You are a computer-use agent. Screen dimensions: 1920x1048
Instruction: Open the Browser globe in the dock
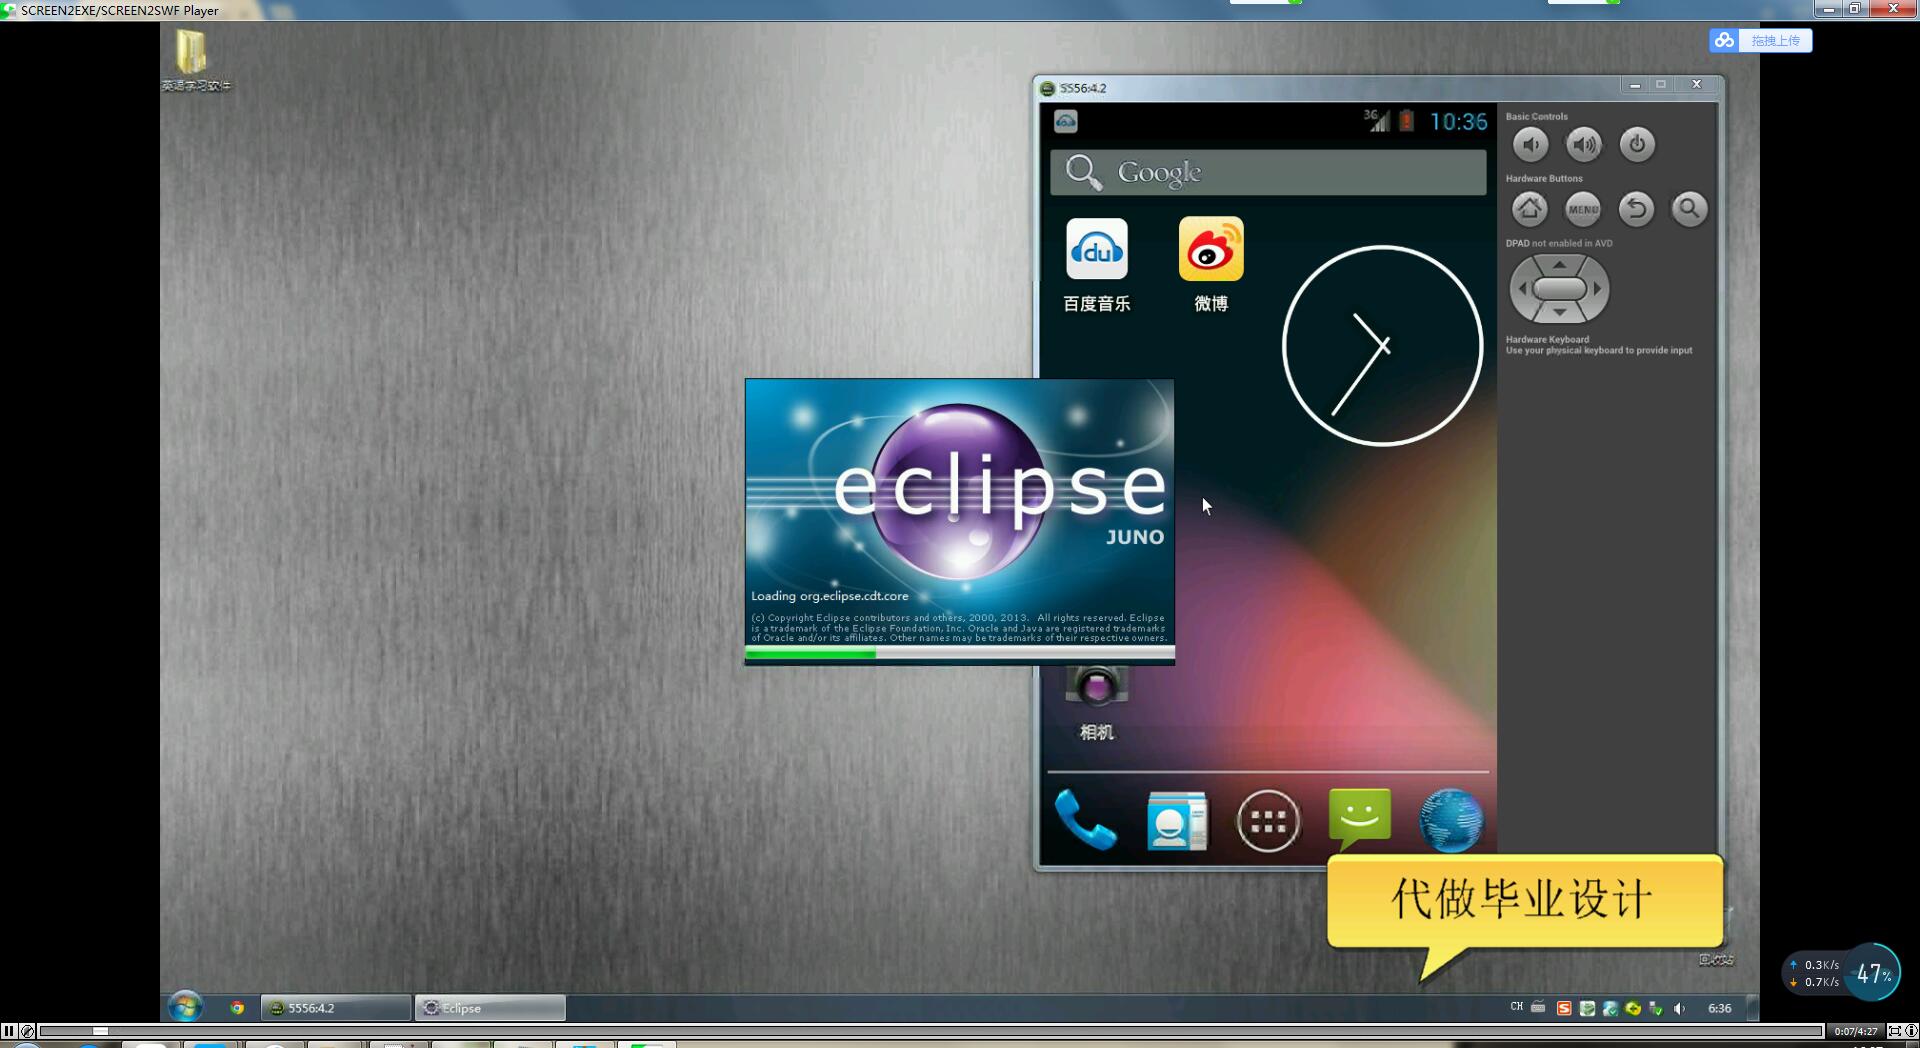[x=1451, y=821]
